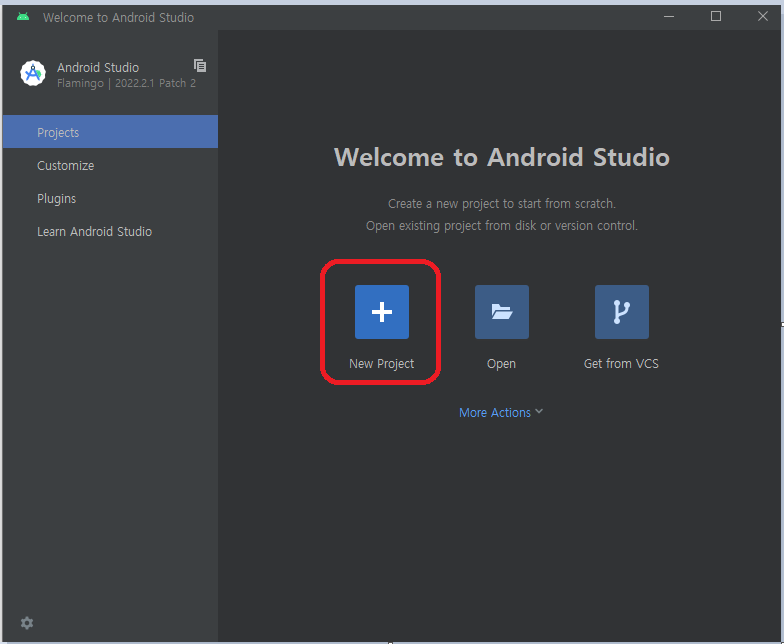Click the New Project label
The image size is (784, 644).
click(382, 364)
